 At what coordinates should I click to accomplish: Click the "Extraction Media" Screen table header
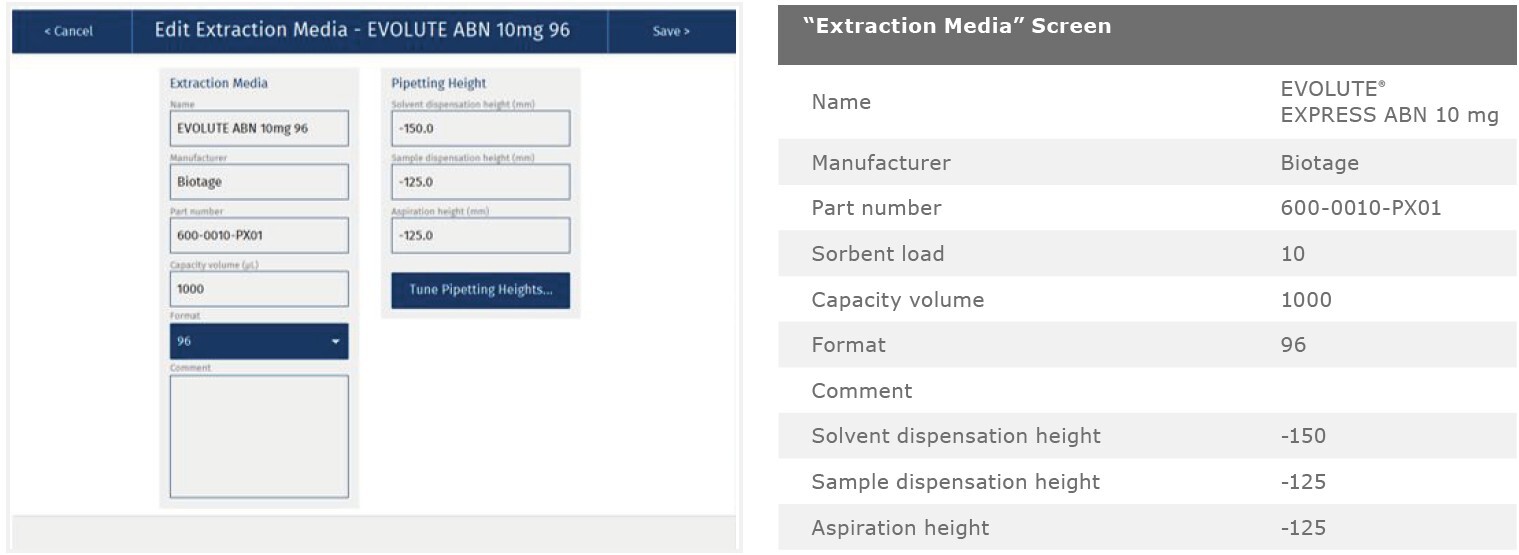click(x=957, y=26)
